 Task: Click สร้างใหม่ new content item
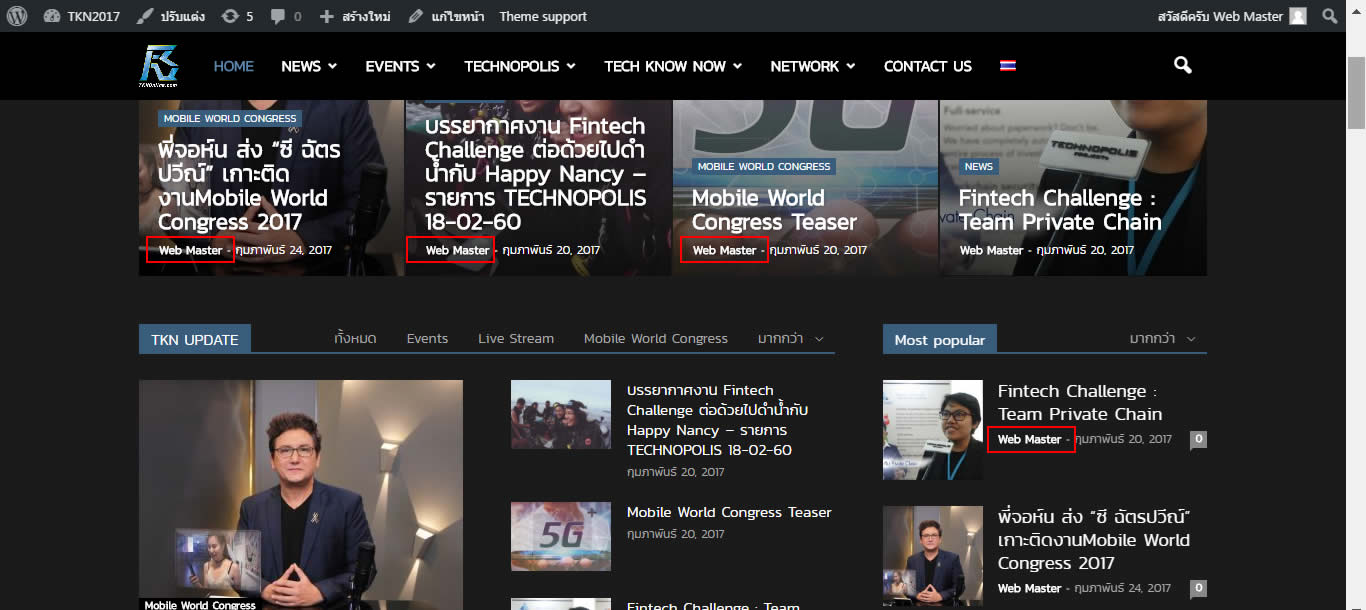[354, 16]
